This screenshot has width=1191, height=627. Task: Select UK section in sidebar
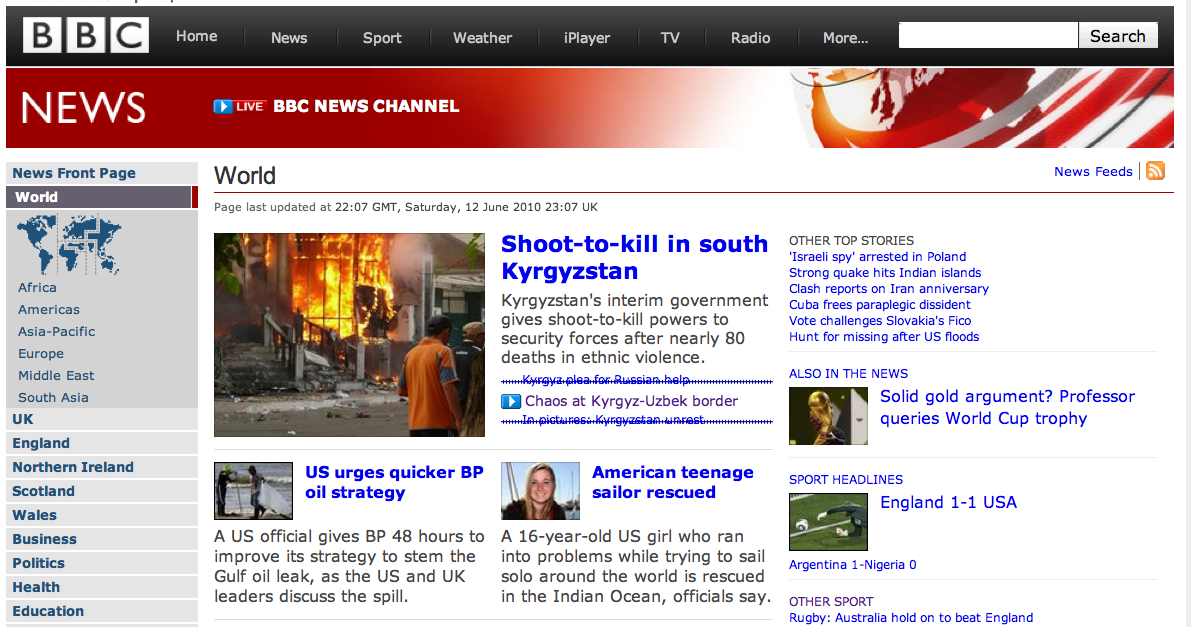(x=102, y=420)
